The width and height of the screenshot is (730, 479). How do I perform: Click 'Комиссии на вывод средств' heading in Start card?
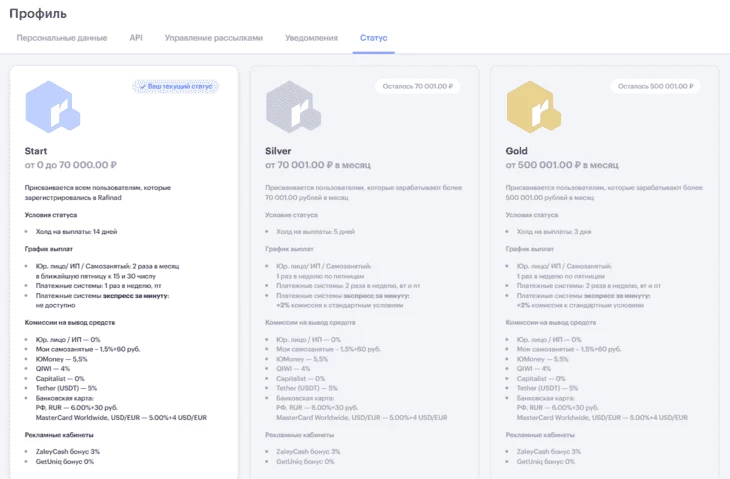pyautogui.click(x=70, y=322)
